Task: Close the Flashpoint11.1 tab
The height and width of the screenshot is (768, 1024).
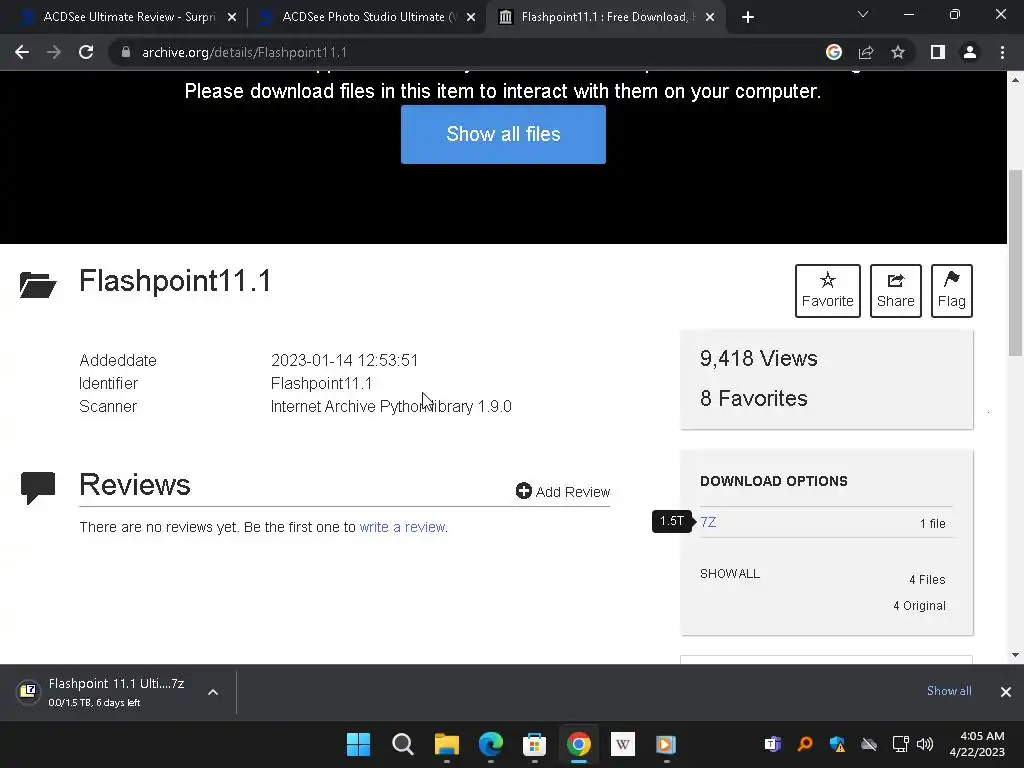Action: coord(710,17)
